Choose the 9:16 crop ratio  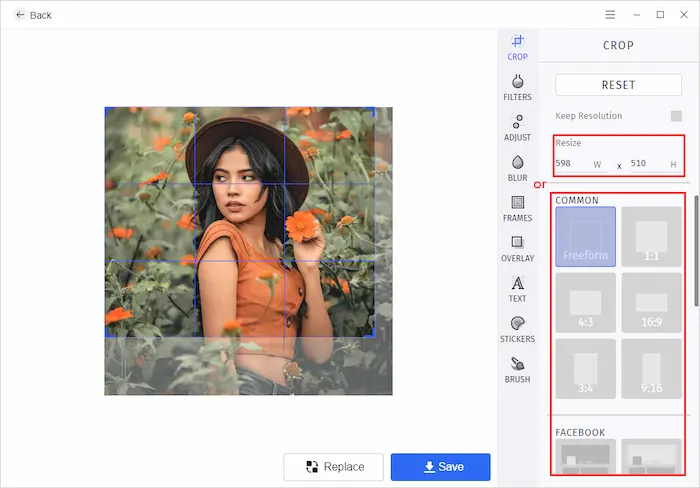pyautogui.click(x=651, y=369)
